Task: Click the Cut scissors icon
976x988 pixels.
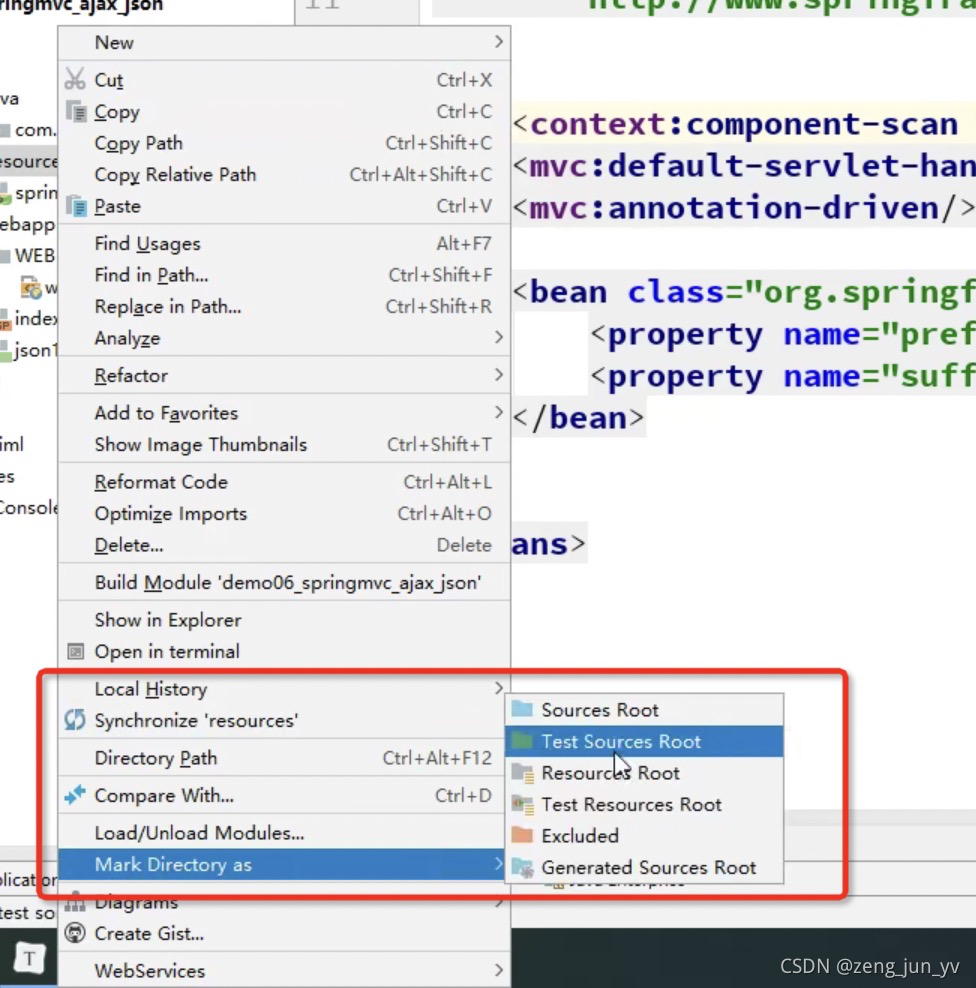Action: coord(75,79)
